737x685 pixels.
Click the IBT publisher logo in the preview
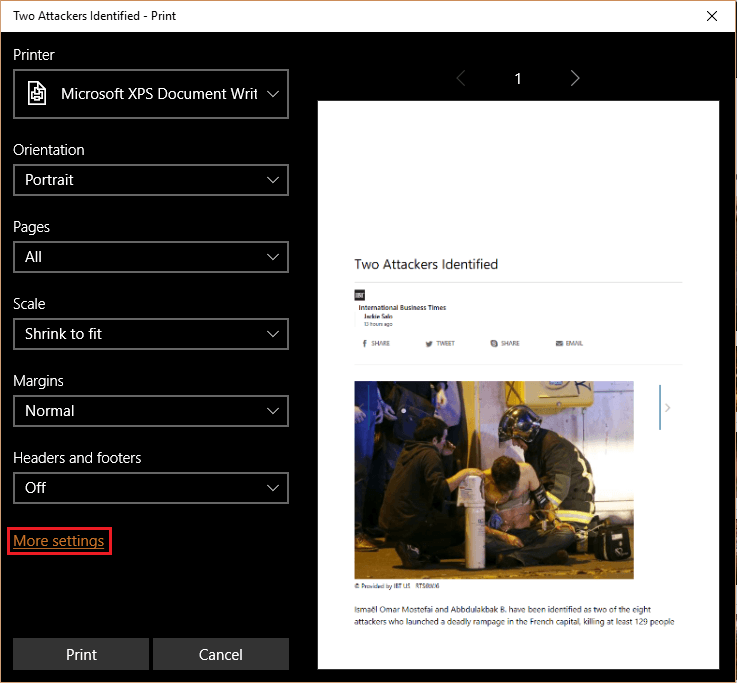click(360, 295)
